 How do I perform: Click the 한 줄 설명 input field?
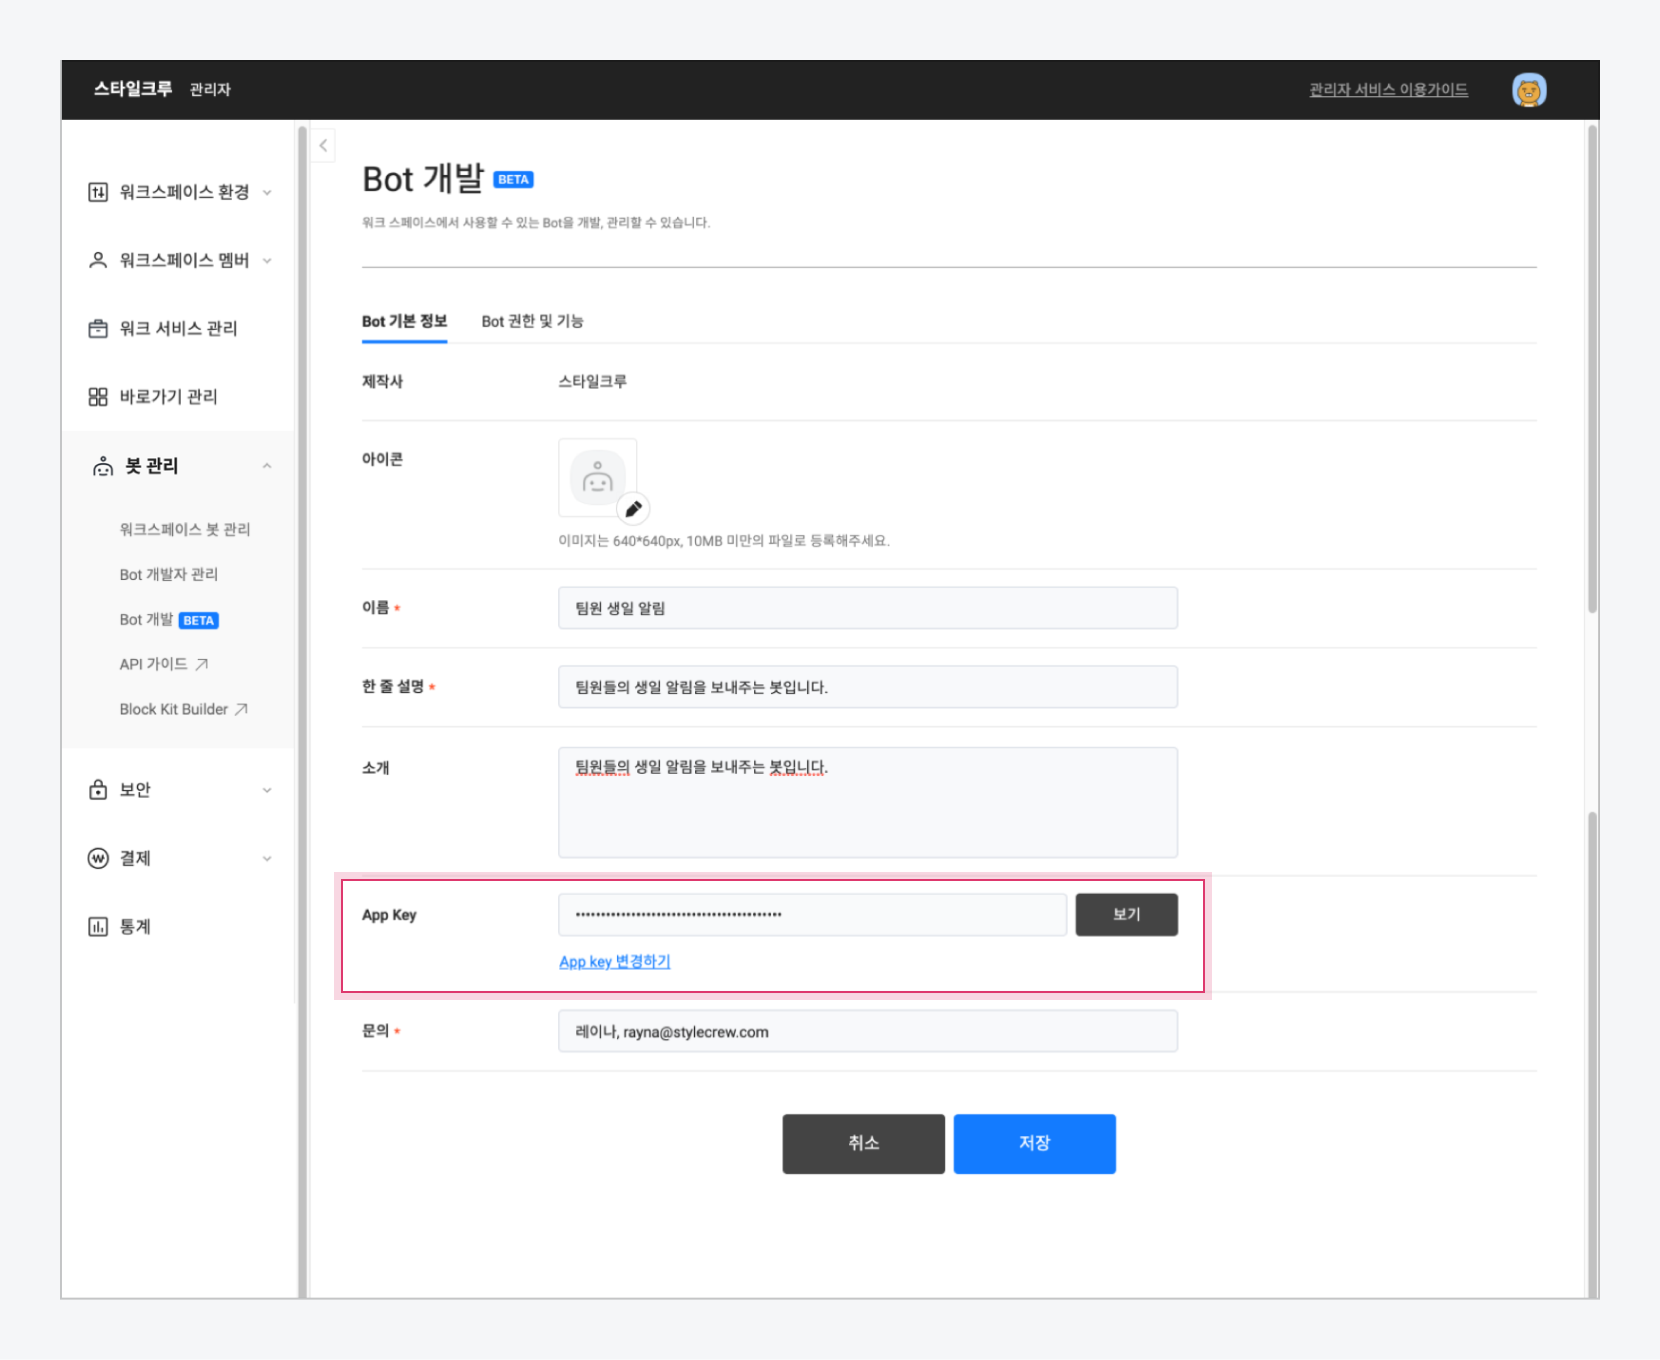868,687
